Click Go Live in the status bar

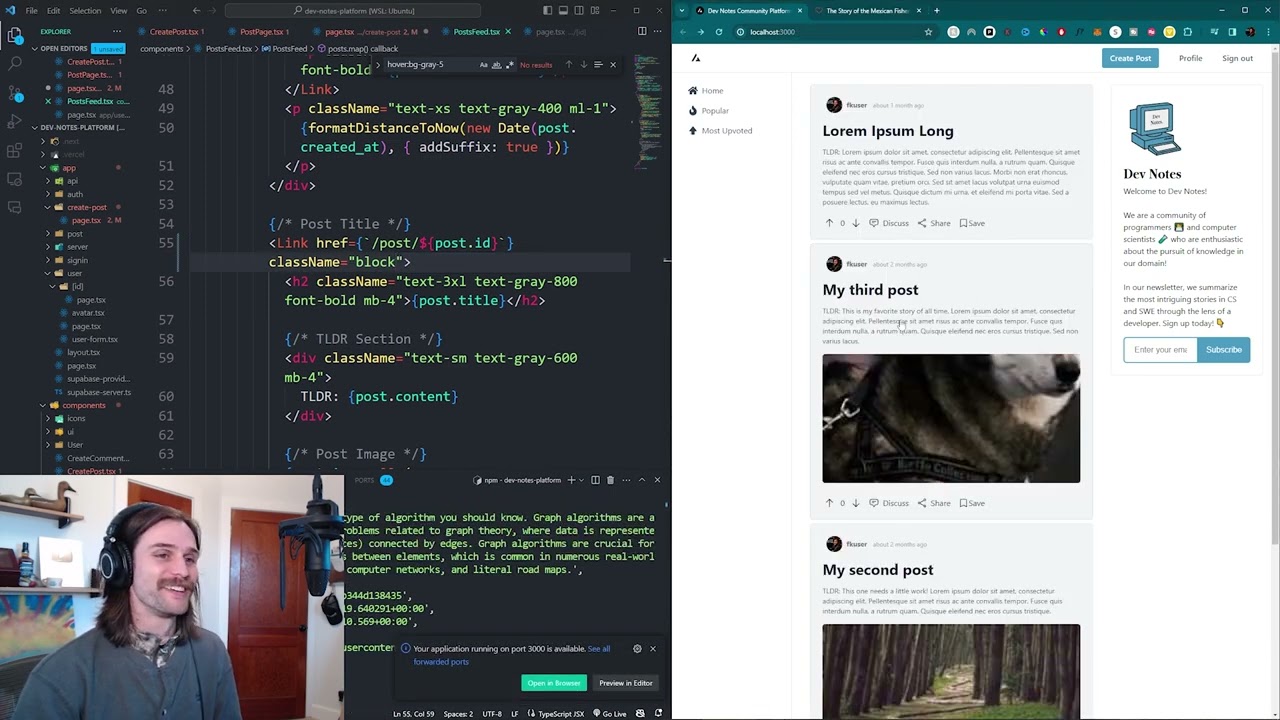609,714
